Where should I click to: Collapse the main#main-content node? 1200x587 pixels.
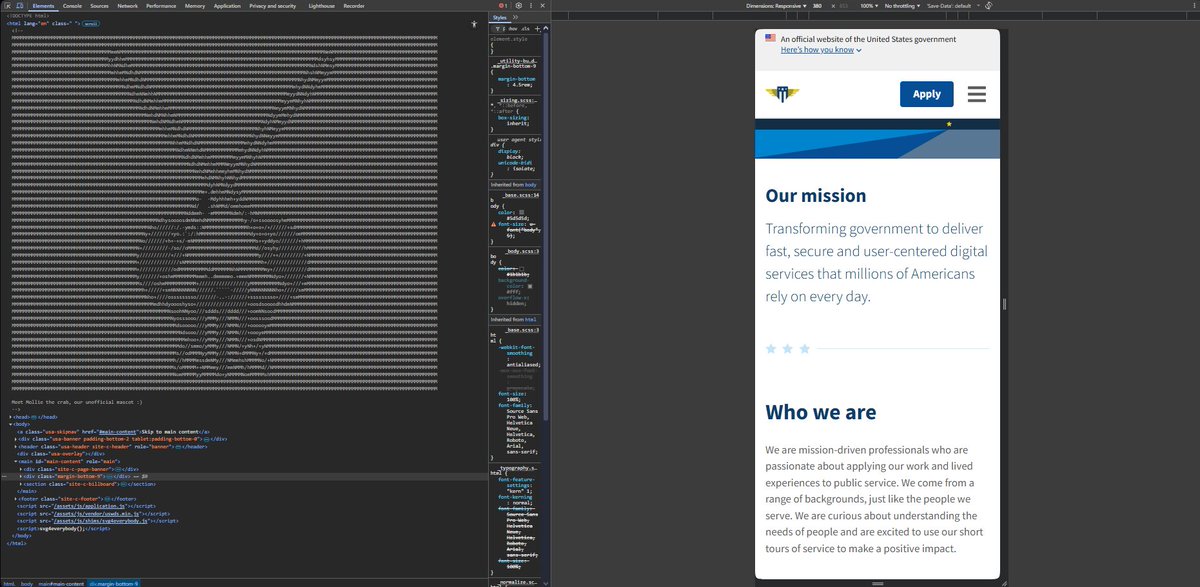click(16, 461)
